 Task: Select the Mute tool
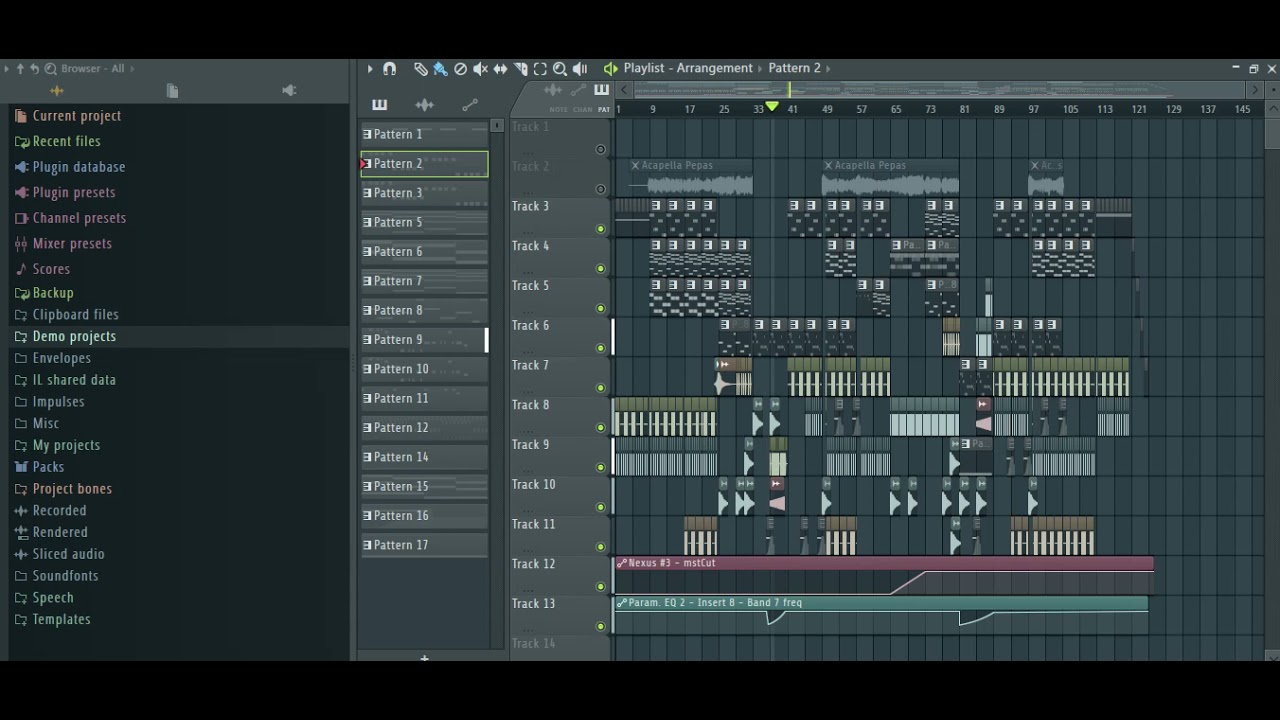[x=480, y=68]
